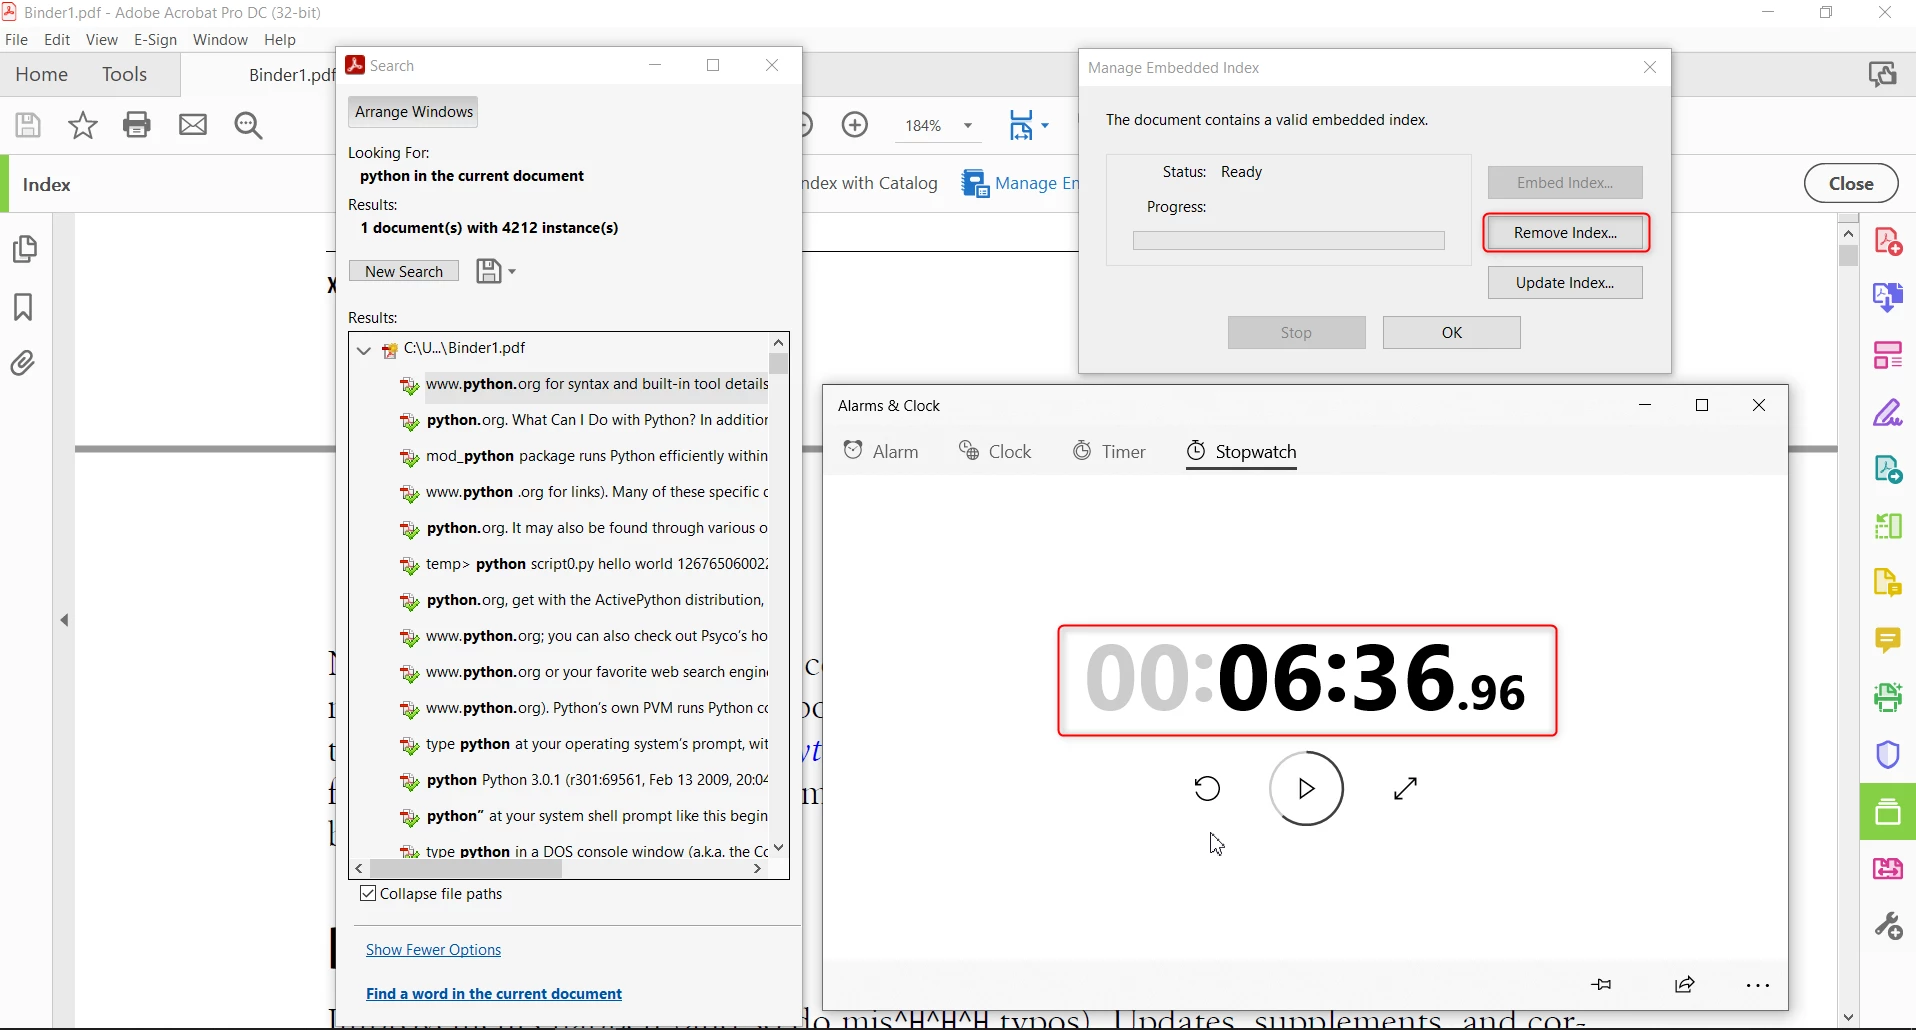Select result 'mod_python package runs Python efficiently'

coord(584,457)
